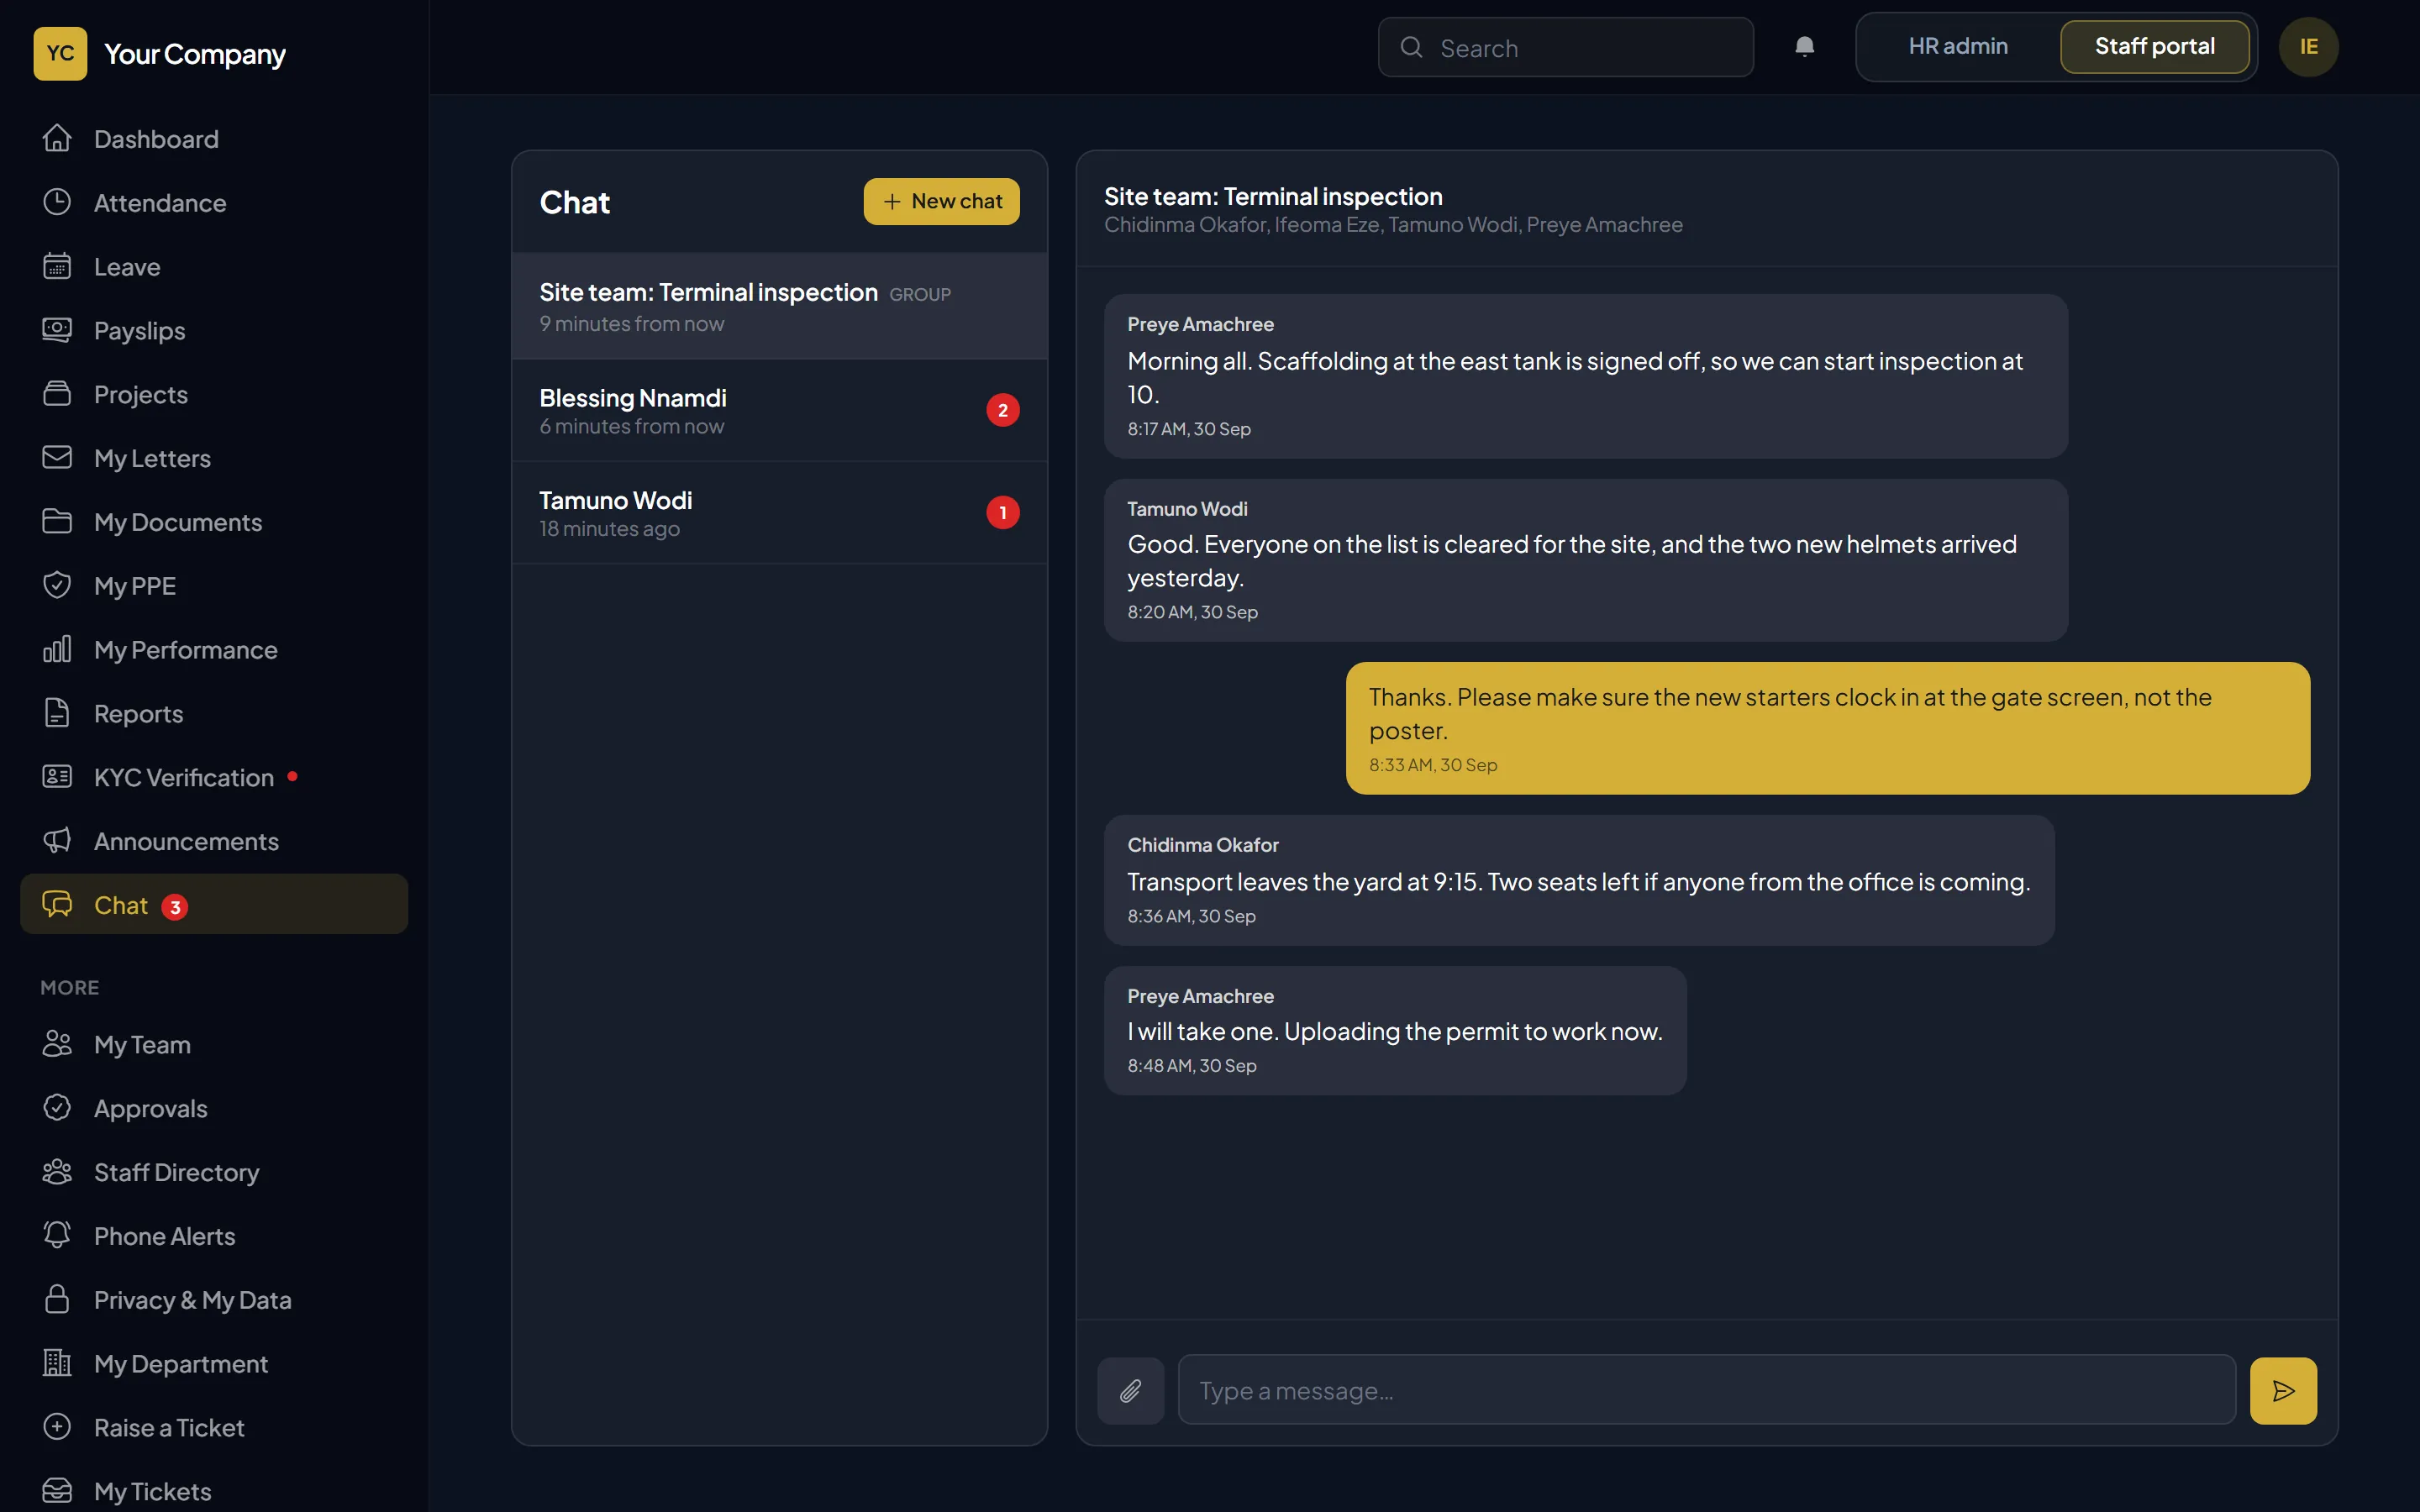Screen dimensions: 2420x1512
Task: Switch to HR admin view
Action: tap(1957, 47)
